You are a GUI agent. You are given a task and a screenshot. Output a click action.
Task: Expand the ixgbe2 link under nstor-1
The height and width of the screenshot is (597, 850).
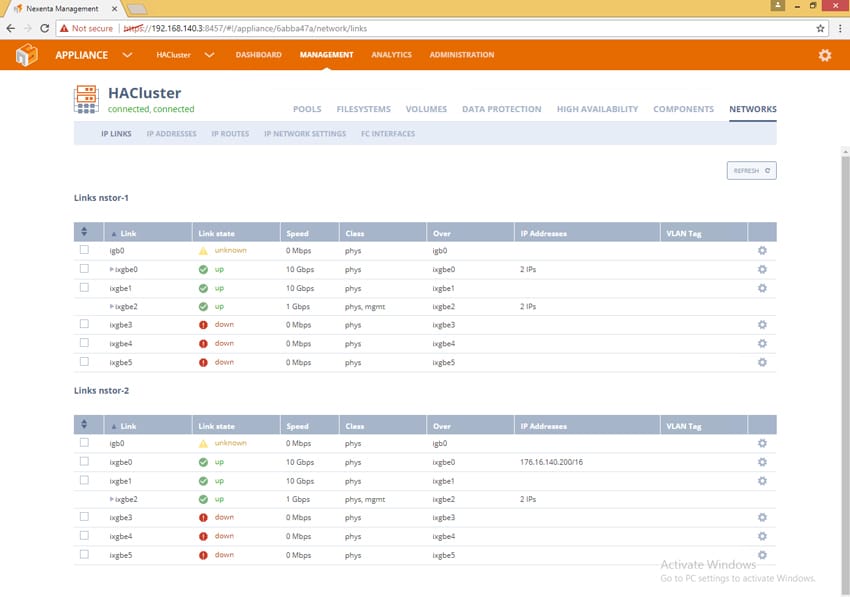tap(112, 306)
